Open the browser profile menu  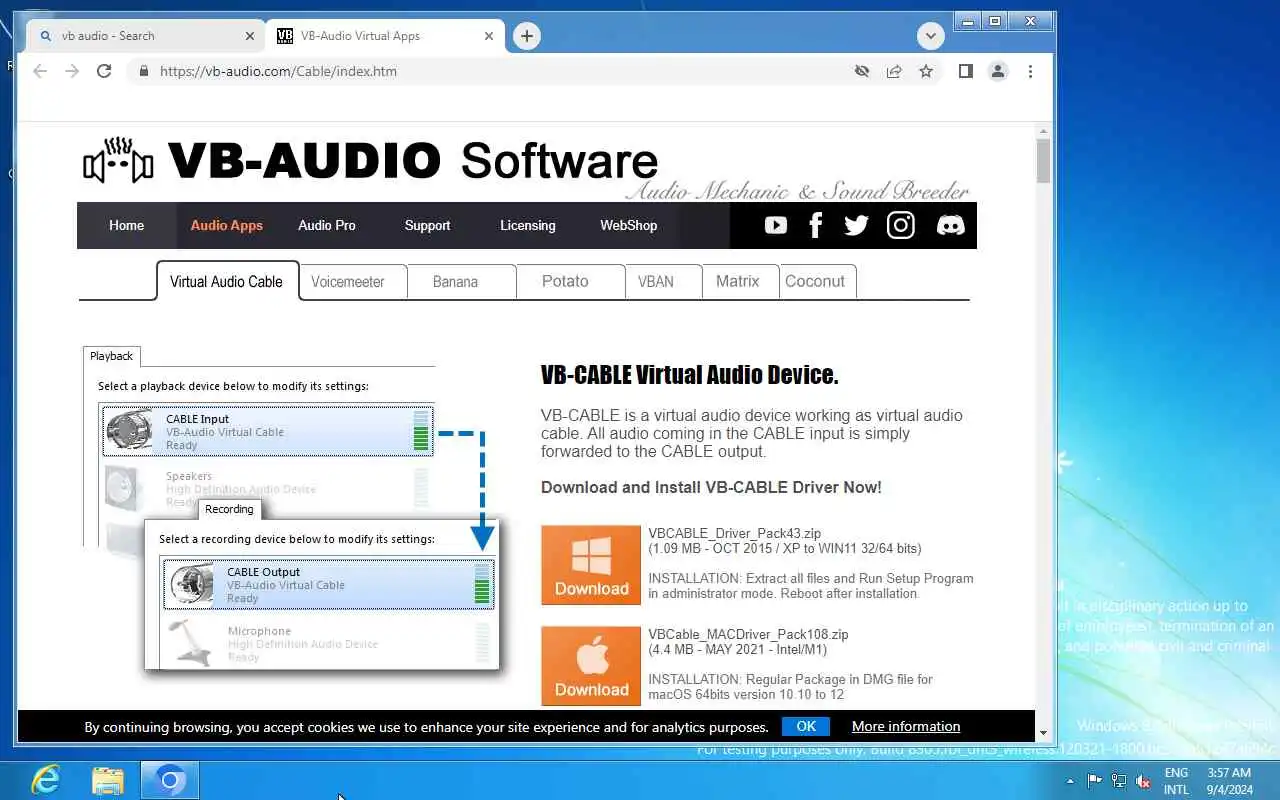(997, 71)
